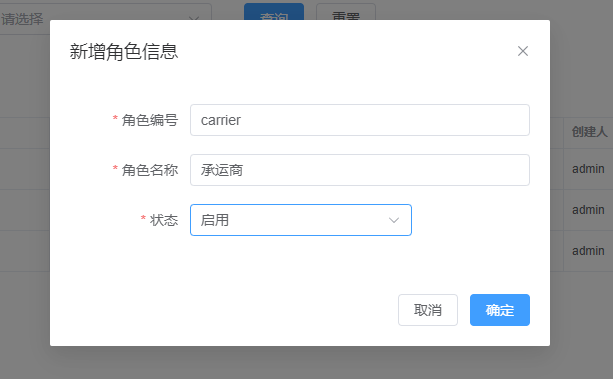Screen dimensions: 613x379
Task: Click the 角色编号 input field containing carrier
Action: [x=360, y=120]
